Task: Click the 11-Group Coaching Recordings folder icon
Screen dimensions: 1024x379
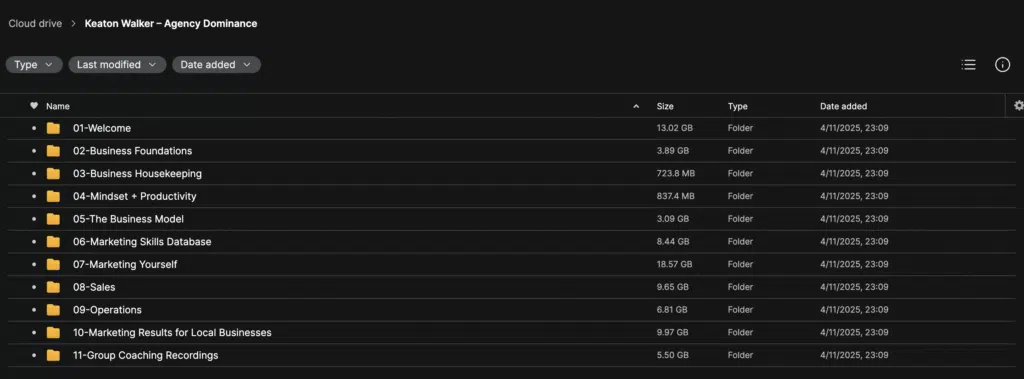Action: [x=54, y=355]
